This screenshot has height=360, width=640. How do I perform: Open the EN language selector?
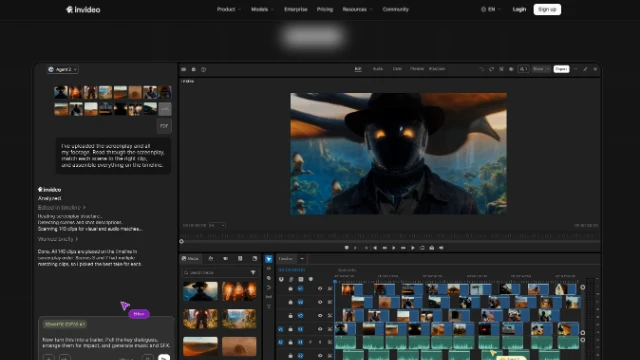pos(491,9)
